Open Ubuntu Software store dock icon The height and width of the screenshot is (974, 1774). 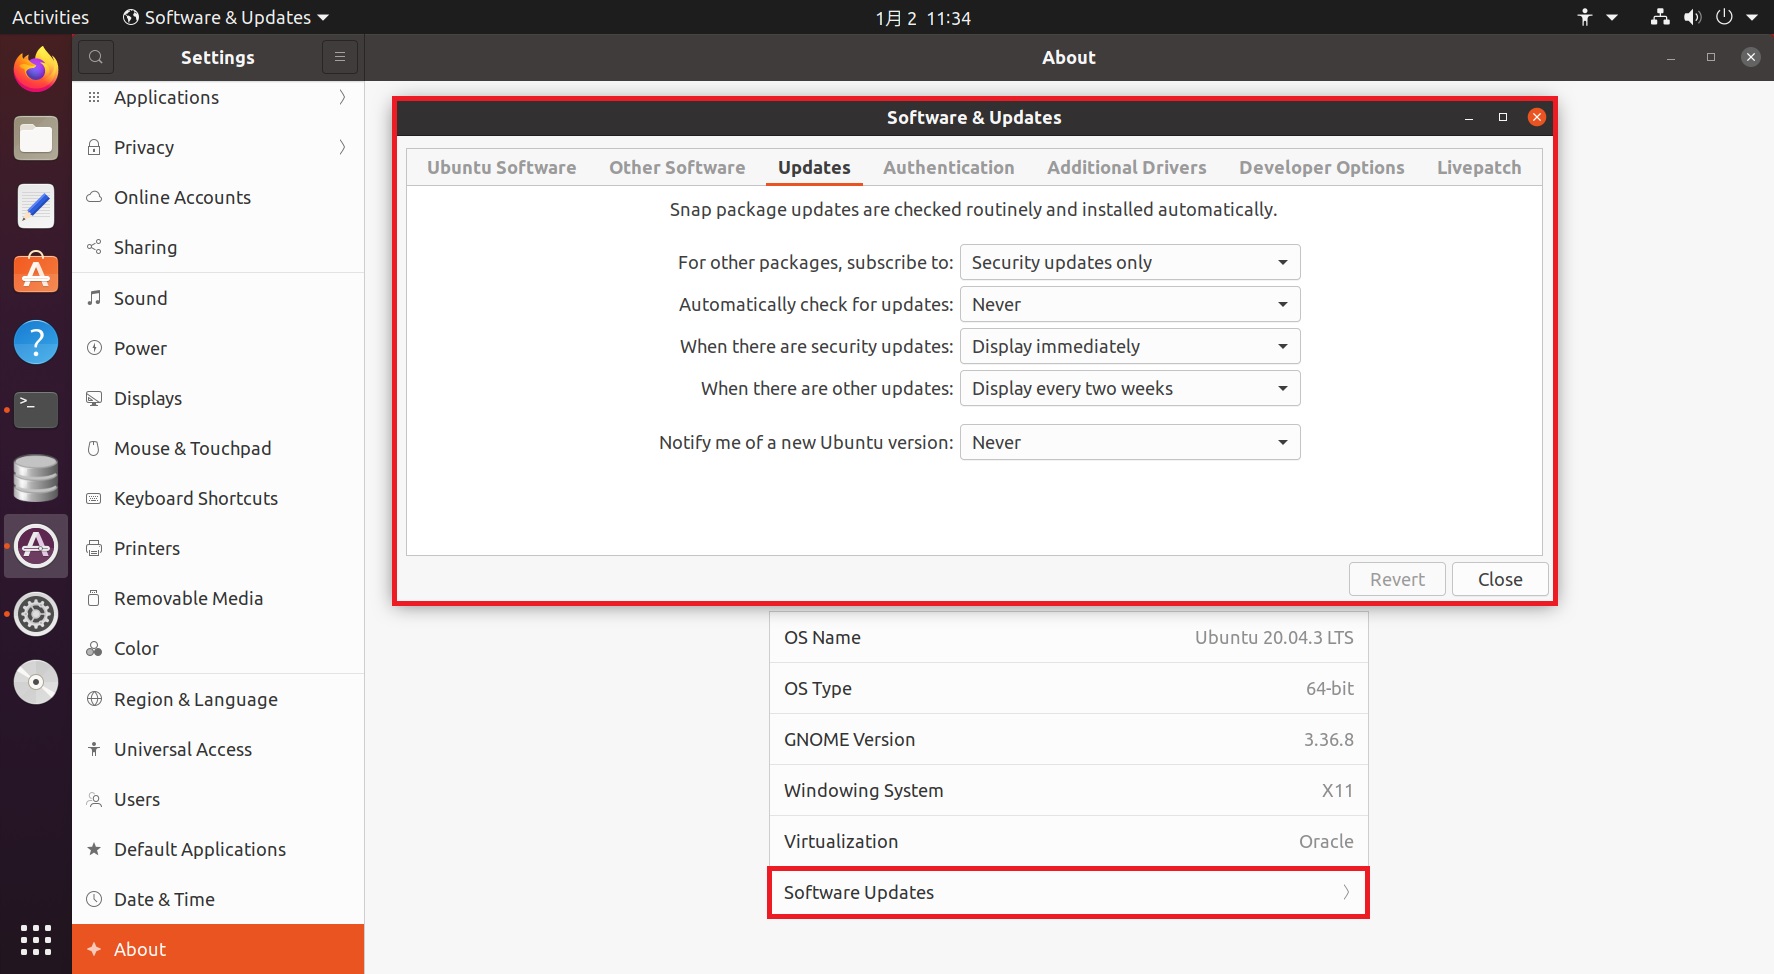coord(36,274)
